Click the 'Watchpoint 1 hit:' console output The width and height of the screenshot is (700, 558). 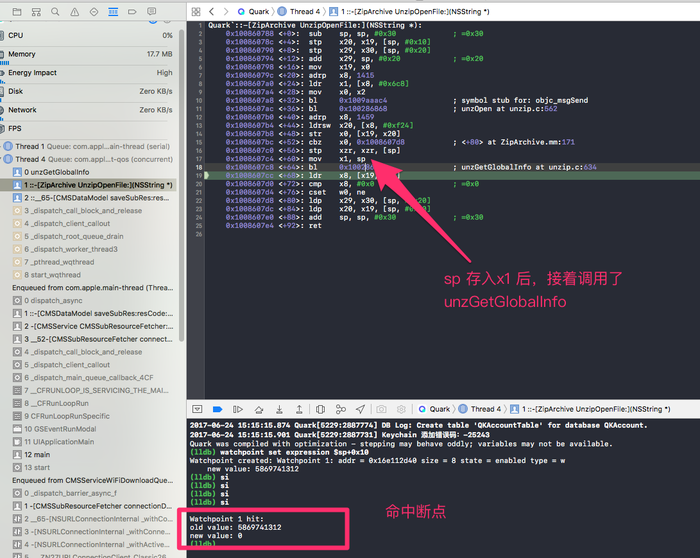[x=227, y=519]
